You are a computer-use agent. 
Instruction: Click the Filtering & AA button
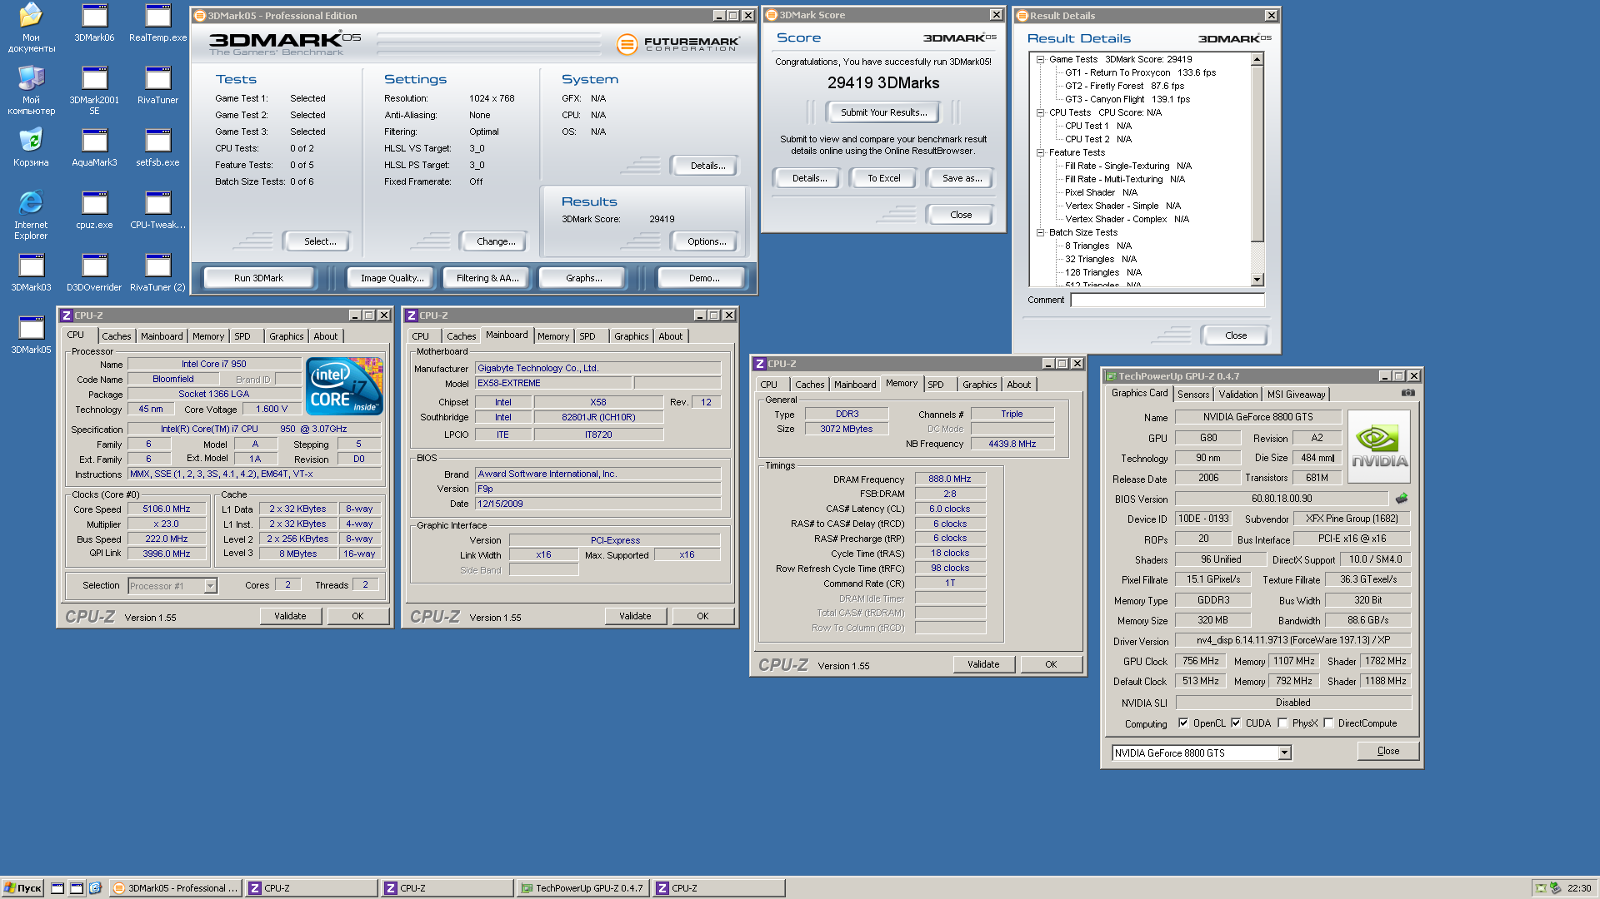point(488,278)
